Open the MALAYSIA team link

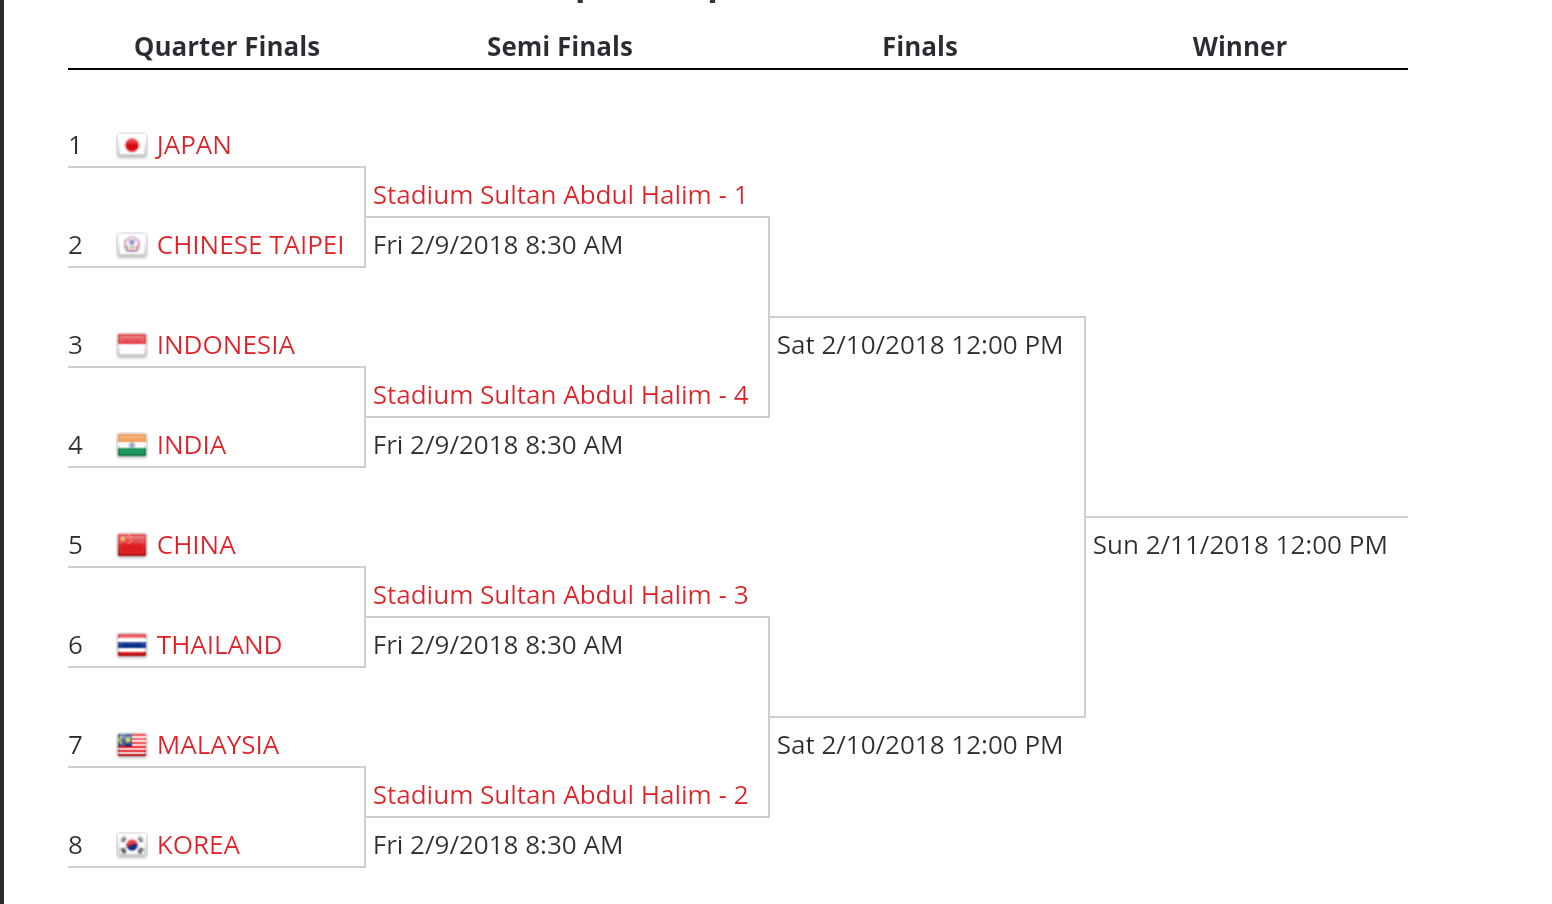218,746
